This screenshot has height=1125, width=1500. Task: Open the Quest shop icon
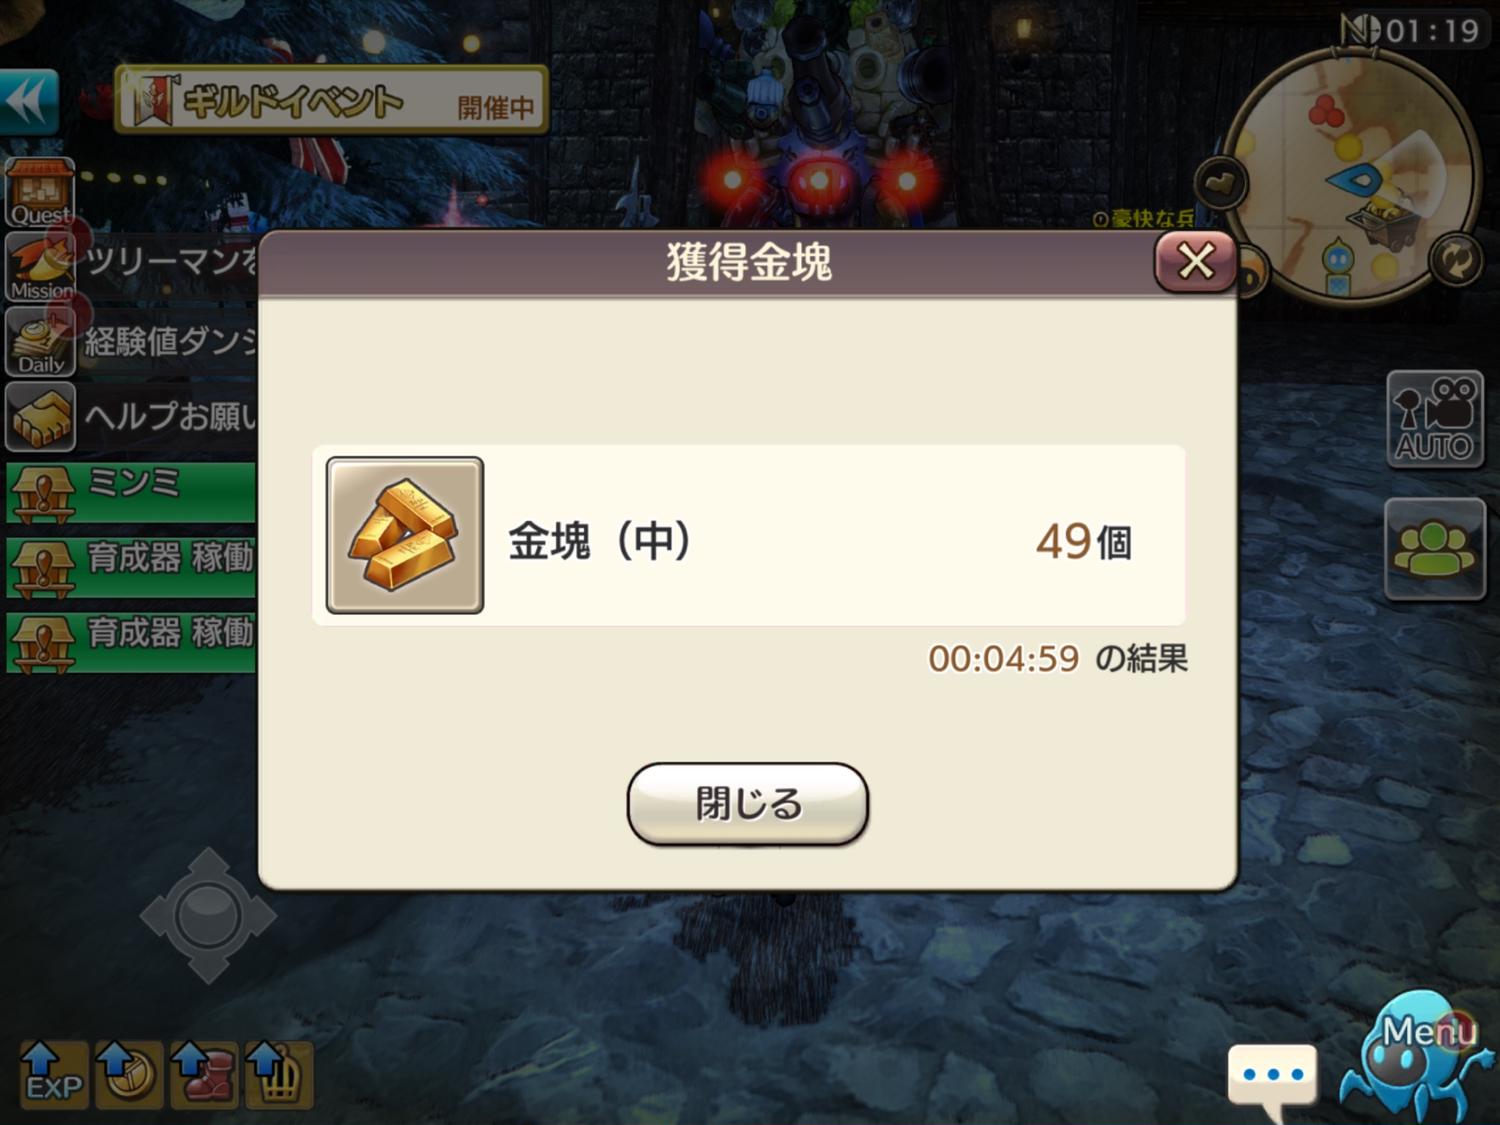coord(40,192)
